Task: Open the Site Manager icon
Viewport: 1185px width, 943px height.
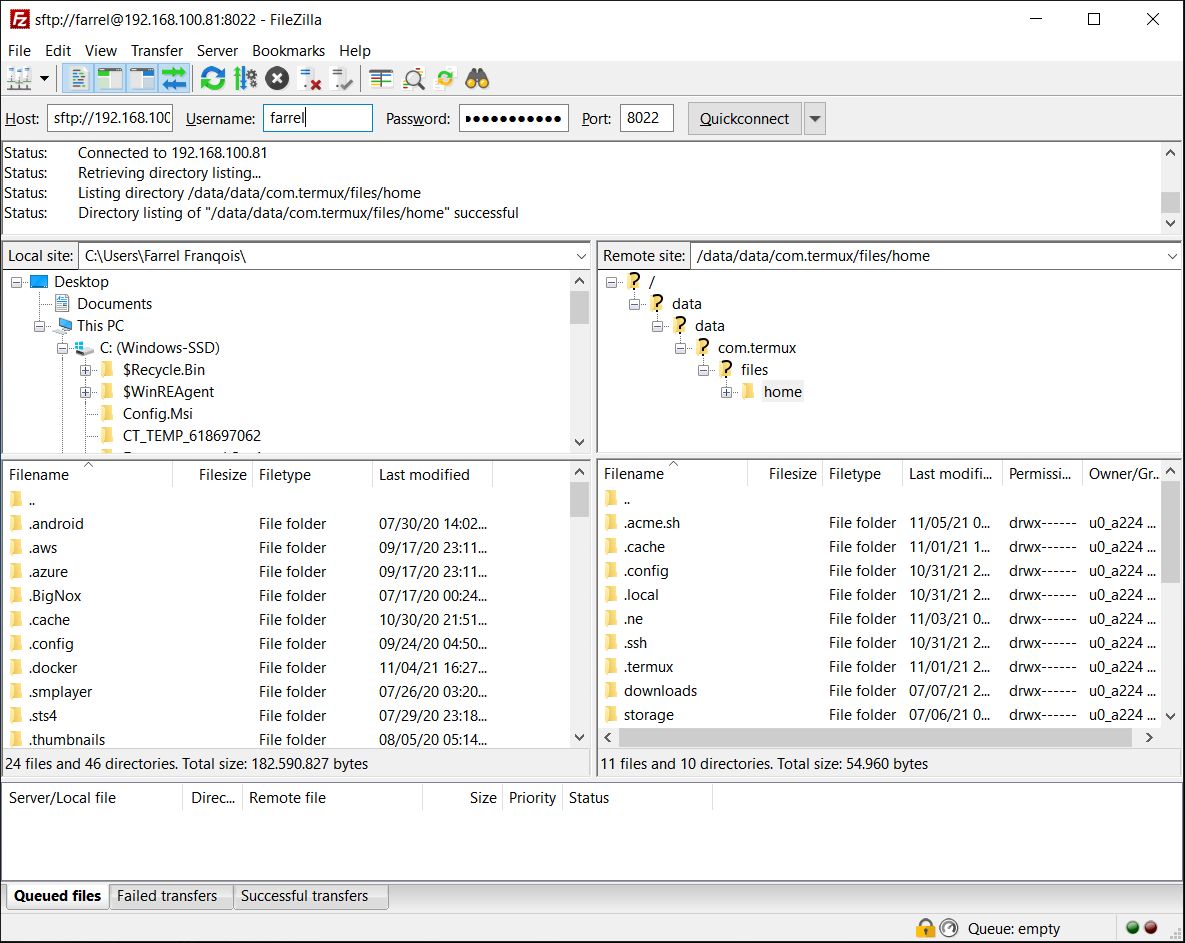Action: click(20, 79)
